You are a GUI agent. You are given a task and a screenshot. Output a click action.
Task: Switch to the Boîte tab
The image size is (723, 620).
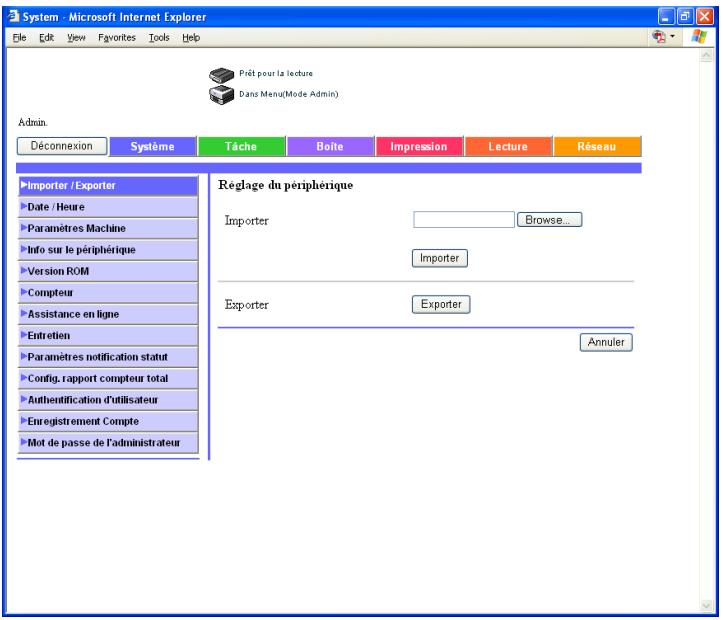pyautogui.click(x=330, y=146)
